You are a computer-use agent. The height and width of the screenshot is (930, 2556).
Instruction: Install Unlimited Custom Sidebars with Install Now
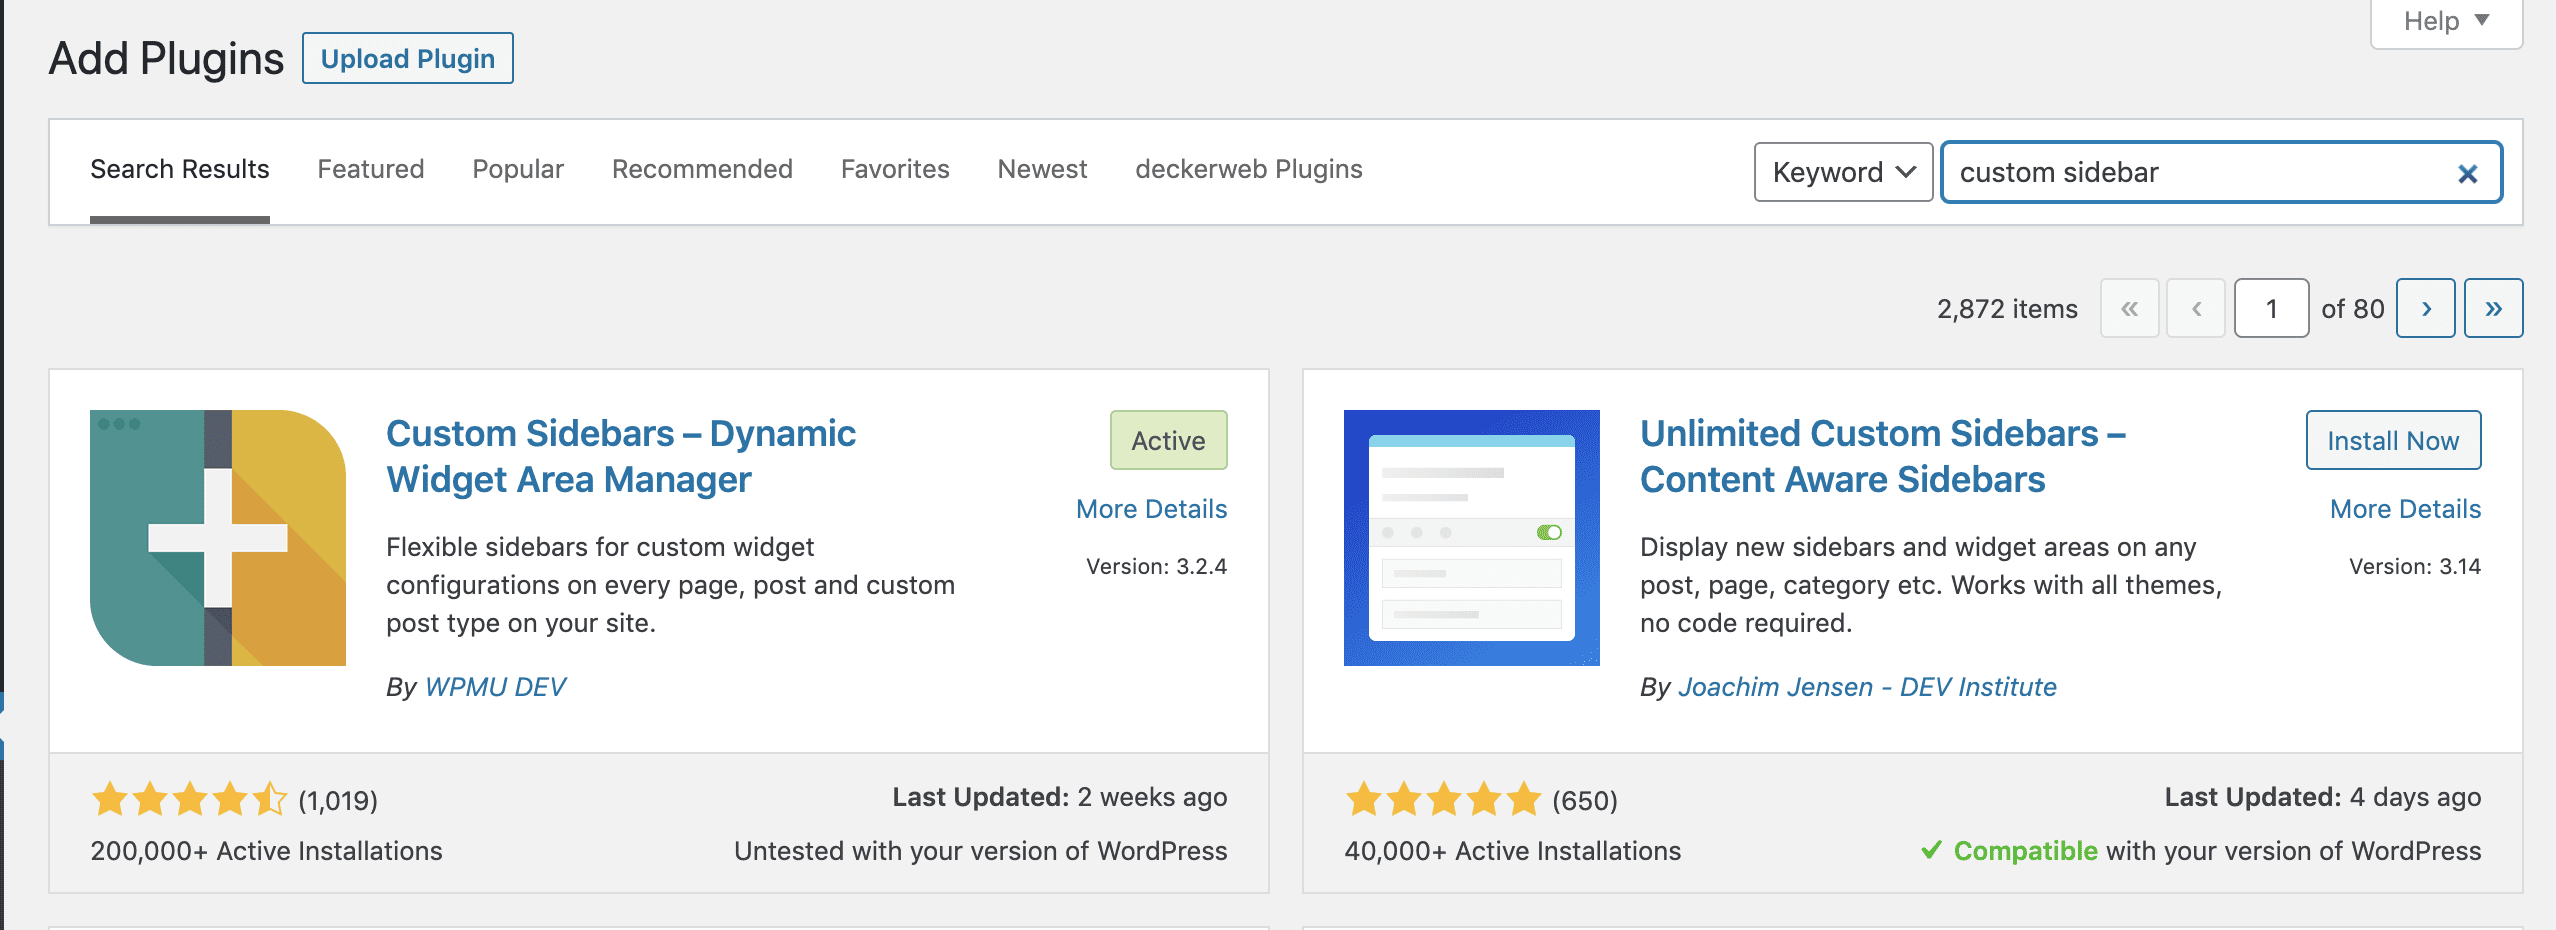(x=2393, y=440)
